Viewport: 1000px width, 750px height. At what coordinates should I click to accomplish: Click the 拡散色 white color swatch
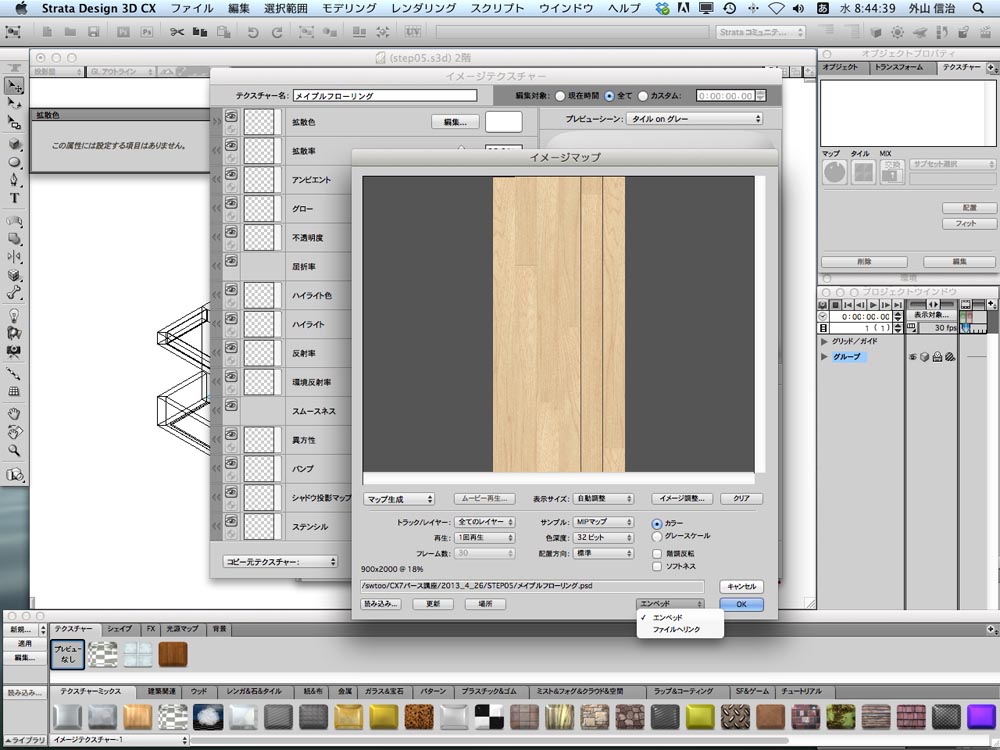point(503,121)
